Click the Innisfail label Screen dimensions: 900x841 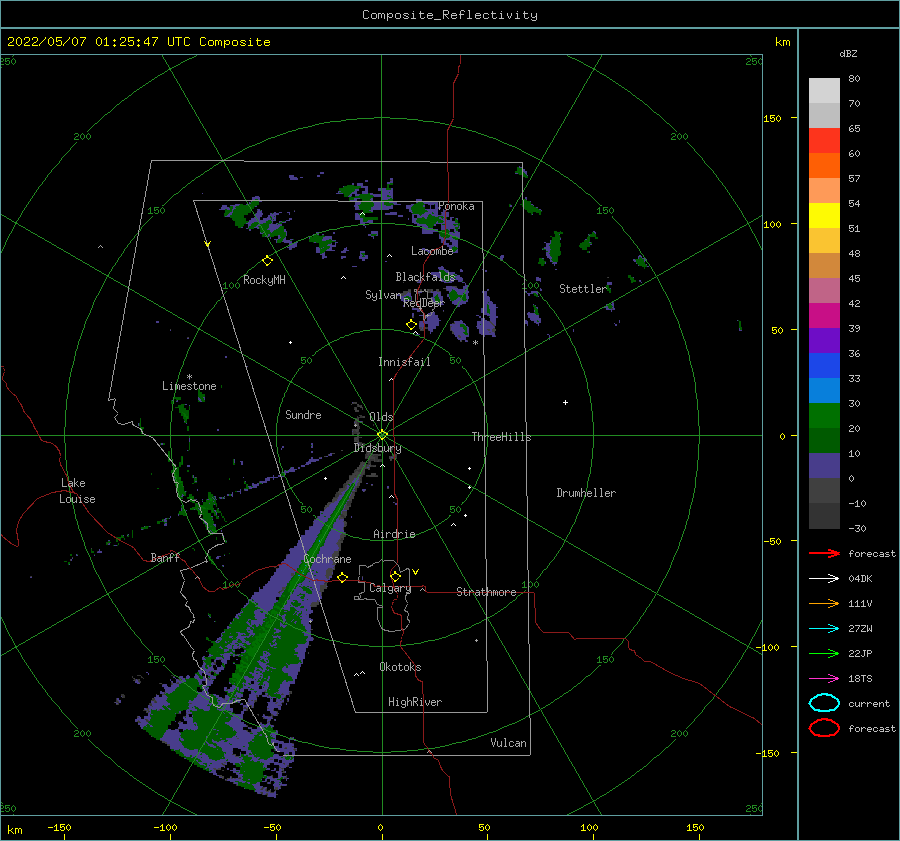(404, 362)
